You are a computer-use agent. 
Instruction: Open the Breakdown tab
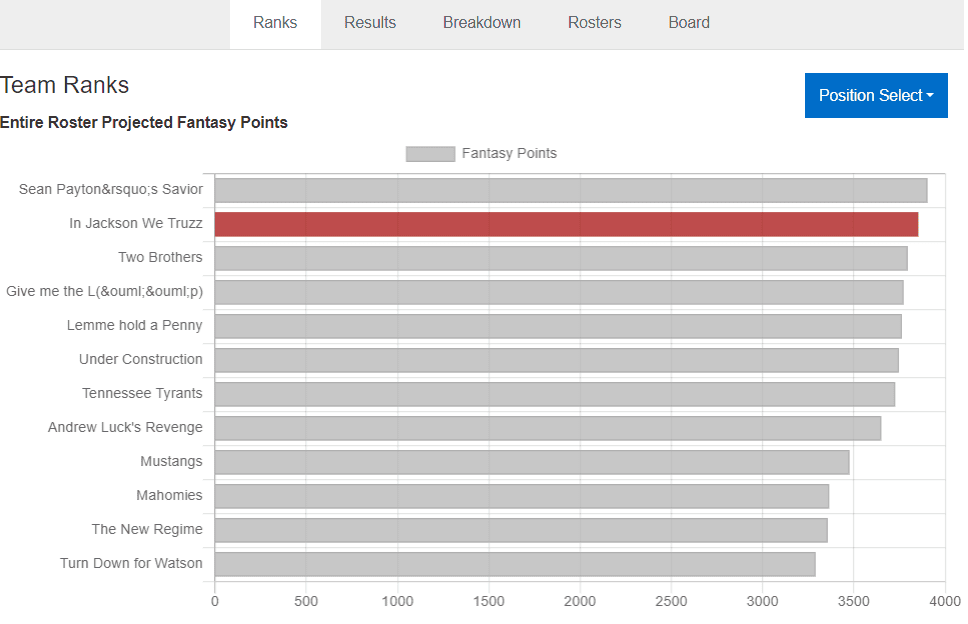[481, 22]
